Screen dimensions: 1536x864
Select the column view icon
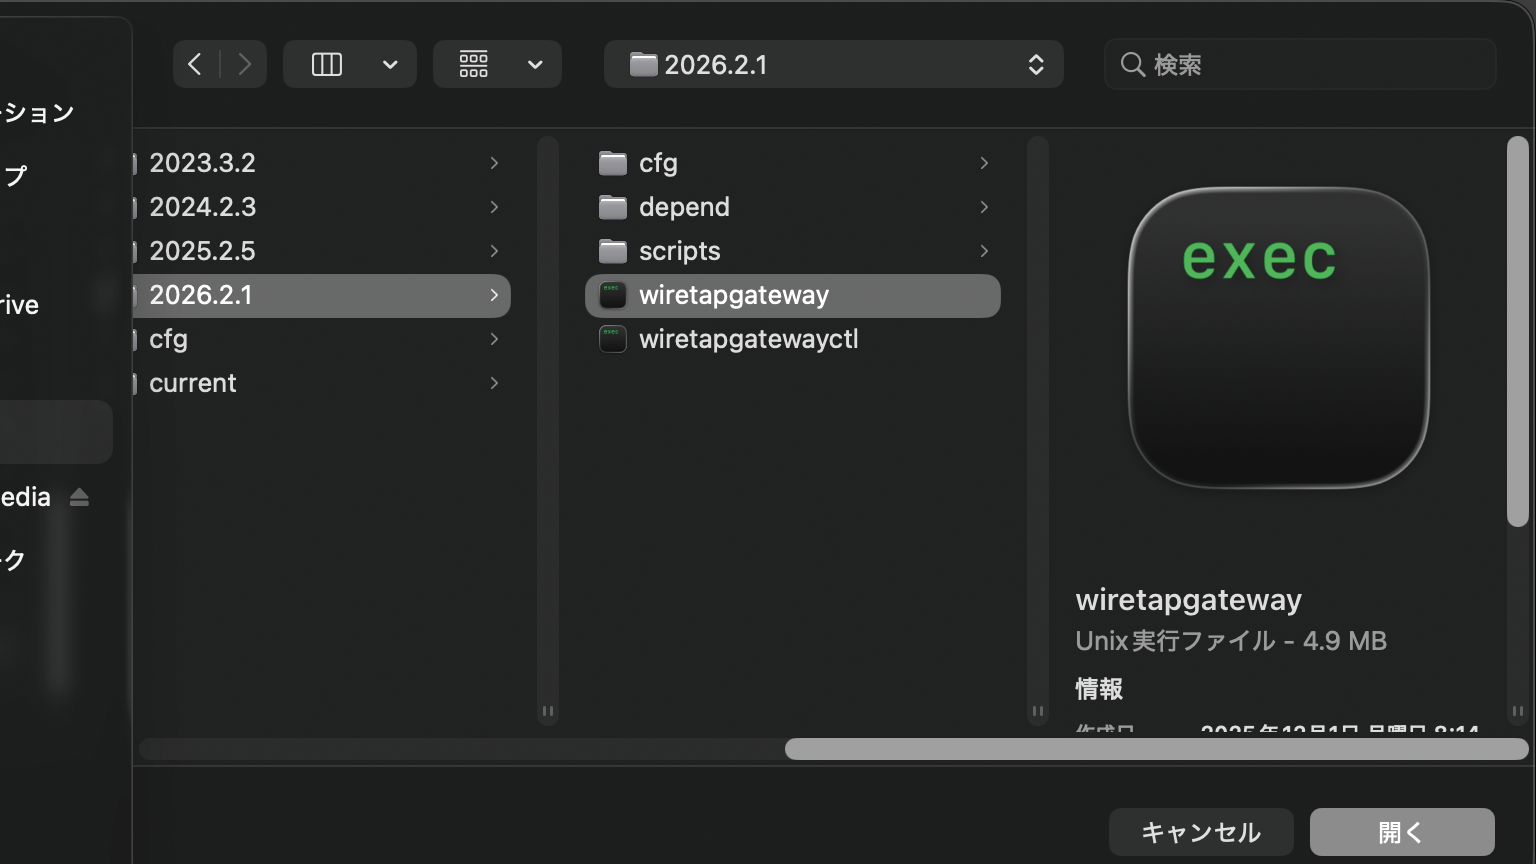327,65
